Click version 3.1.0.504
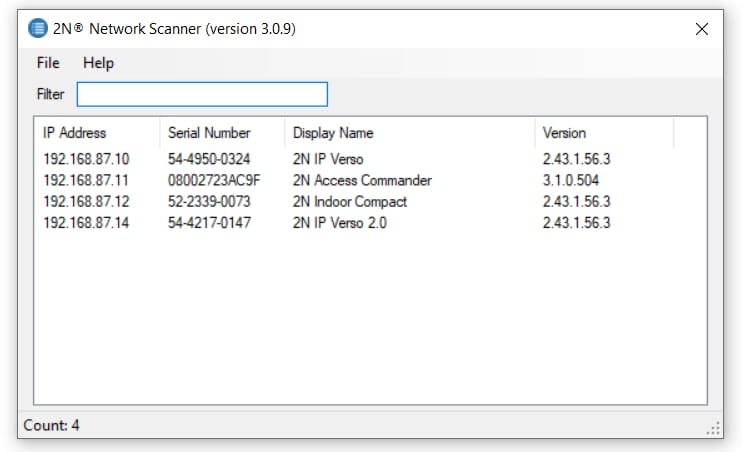The width and height of the screenshot is (742, 452). (x=571, y=180)
